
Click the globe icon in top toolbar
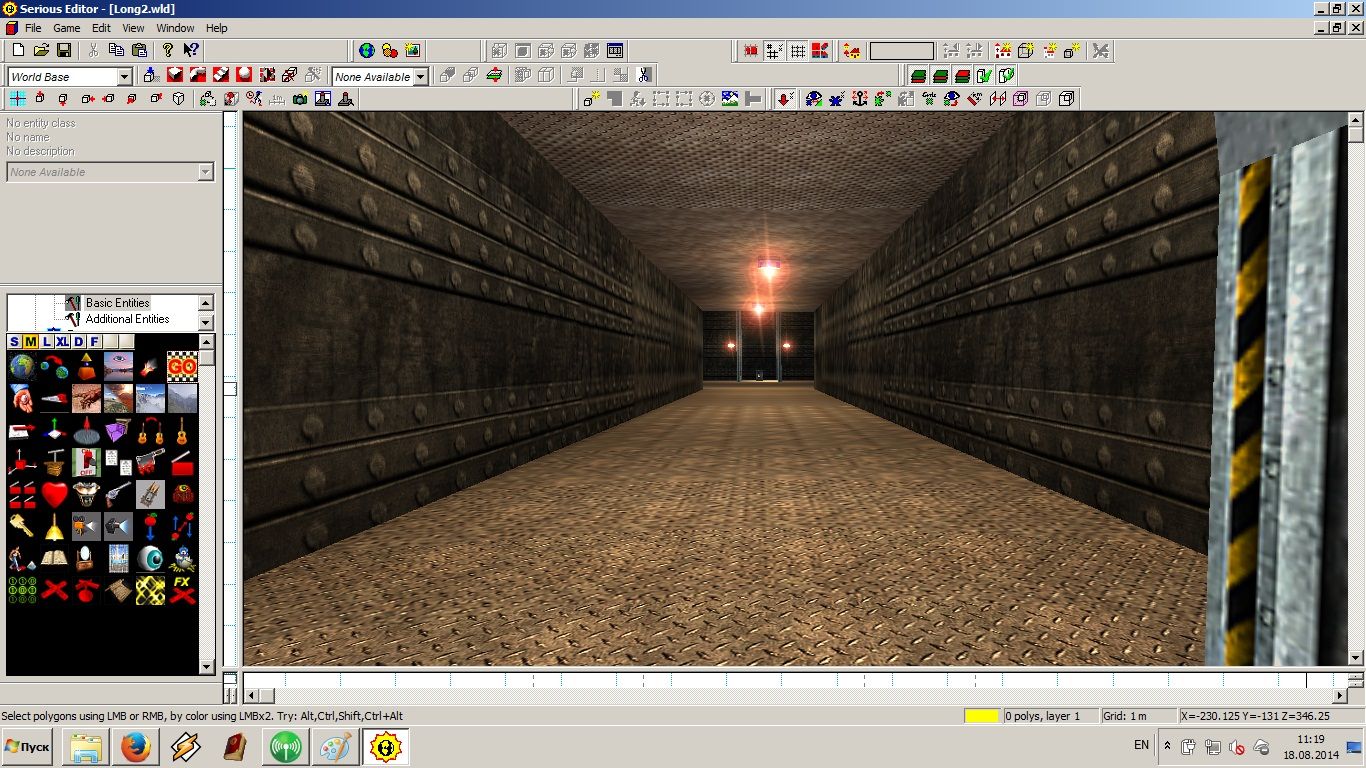pos(367,51)
